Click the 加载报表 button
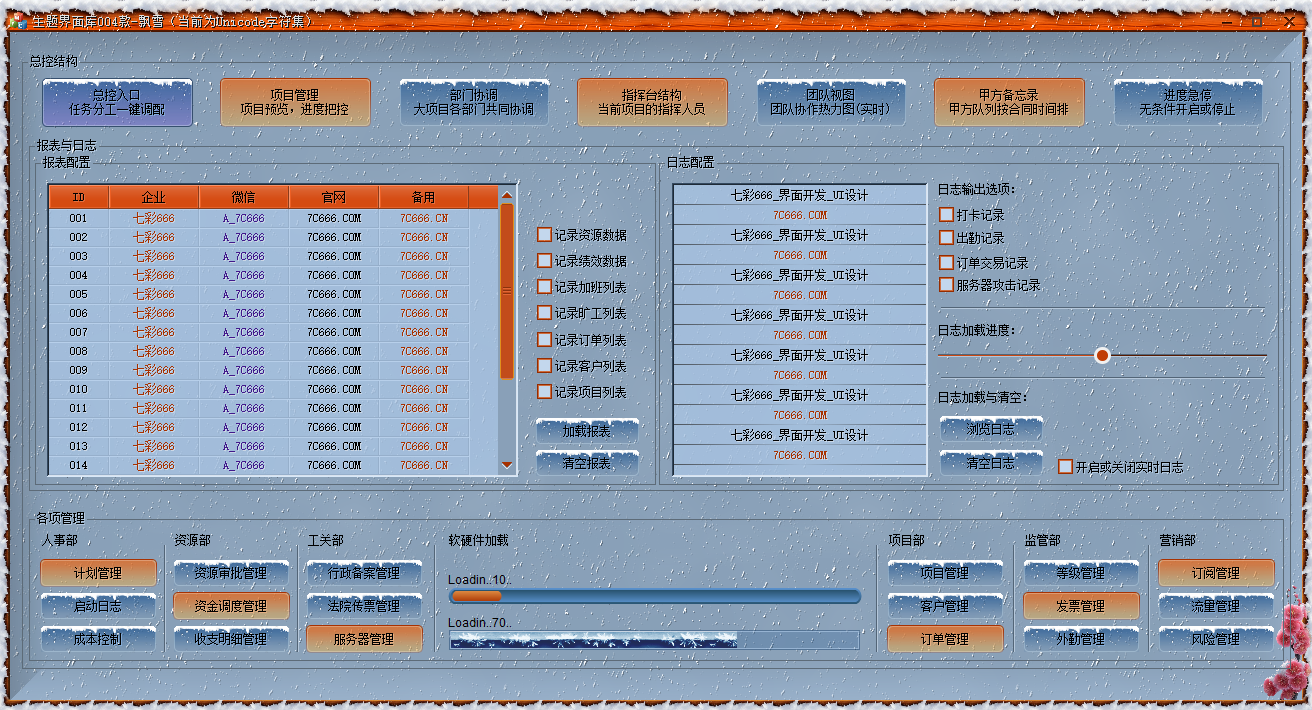1312x710 pixels. pos(586,431)
